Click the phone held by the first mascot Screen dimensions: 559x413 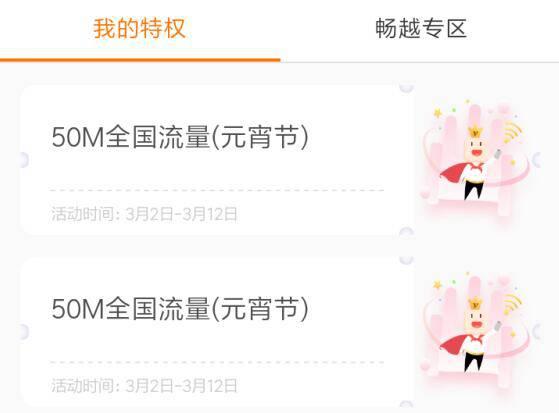tap(498, 153)
